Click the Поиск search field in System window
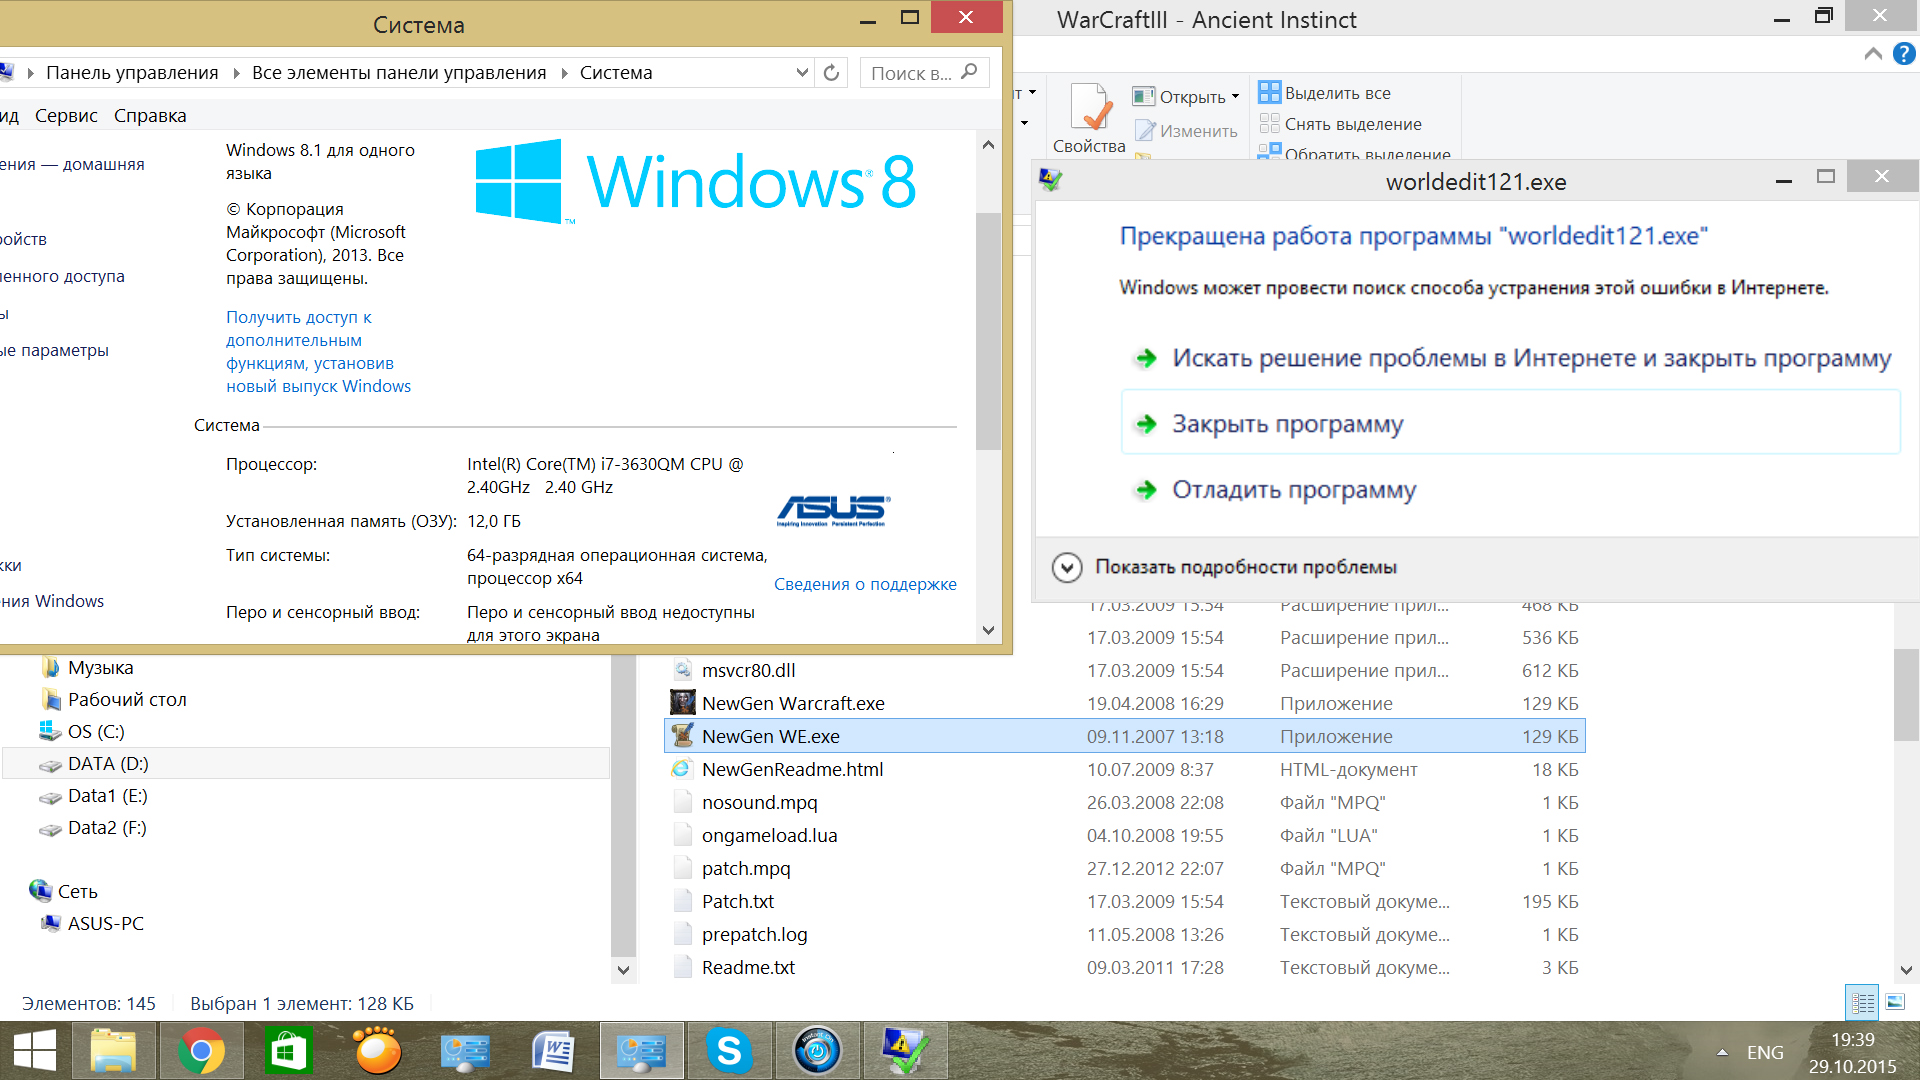Screen dimensions: 1920x1080 tap(912, 73)
